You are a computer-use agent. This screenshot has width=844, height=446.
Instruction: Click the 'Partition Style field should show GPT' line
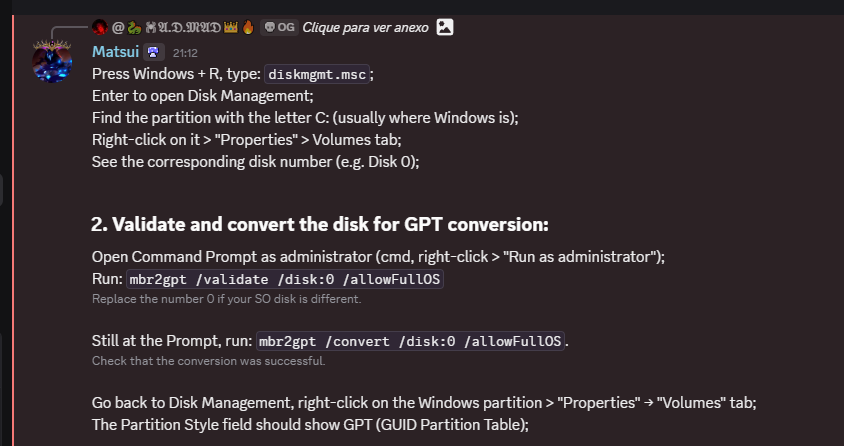pos(310,424)
